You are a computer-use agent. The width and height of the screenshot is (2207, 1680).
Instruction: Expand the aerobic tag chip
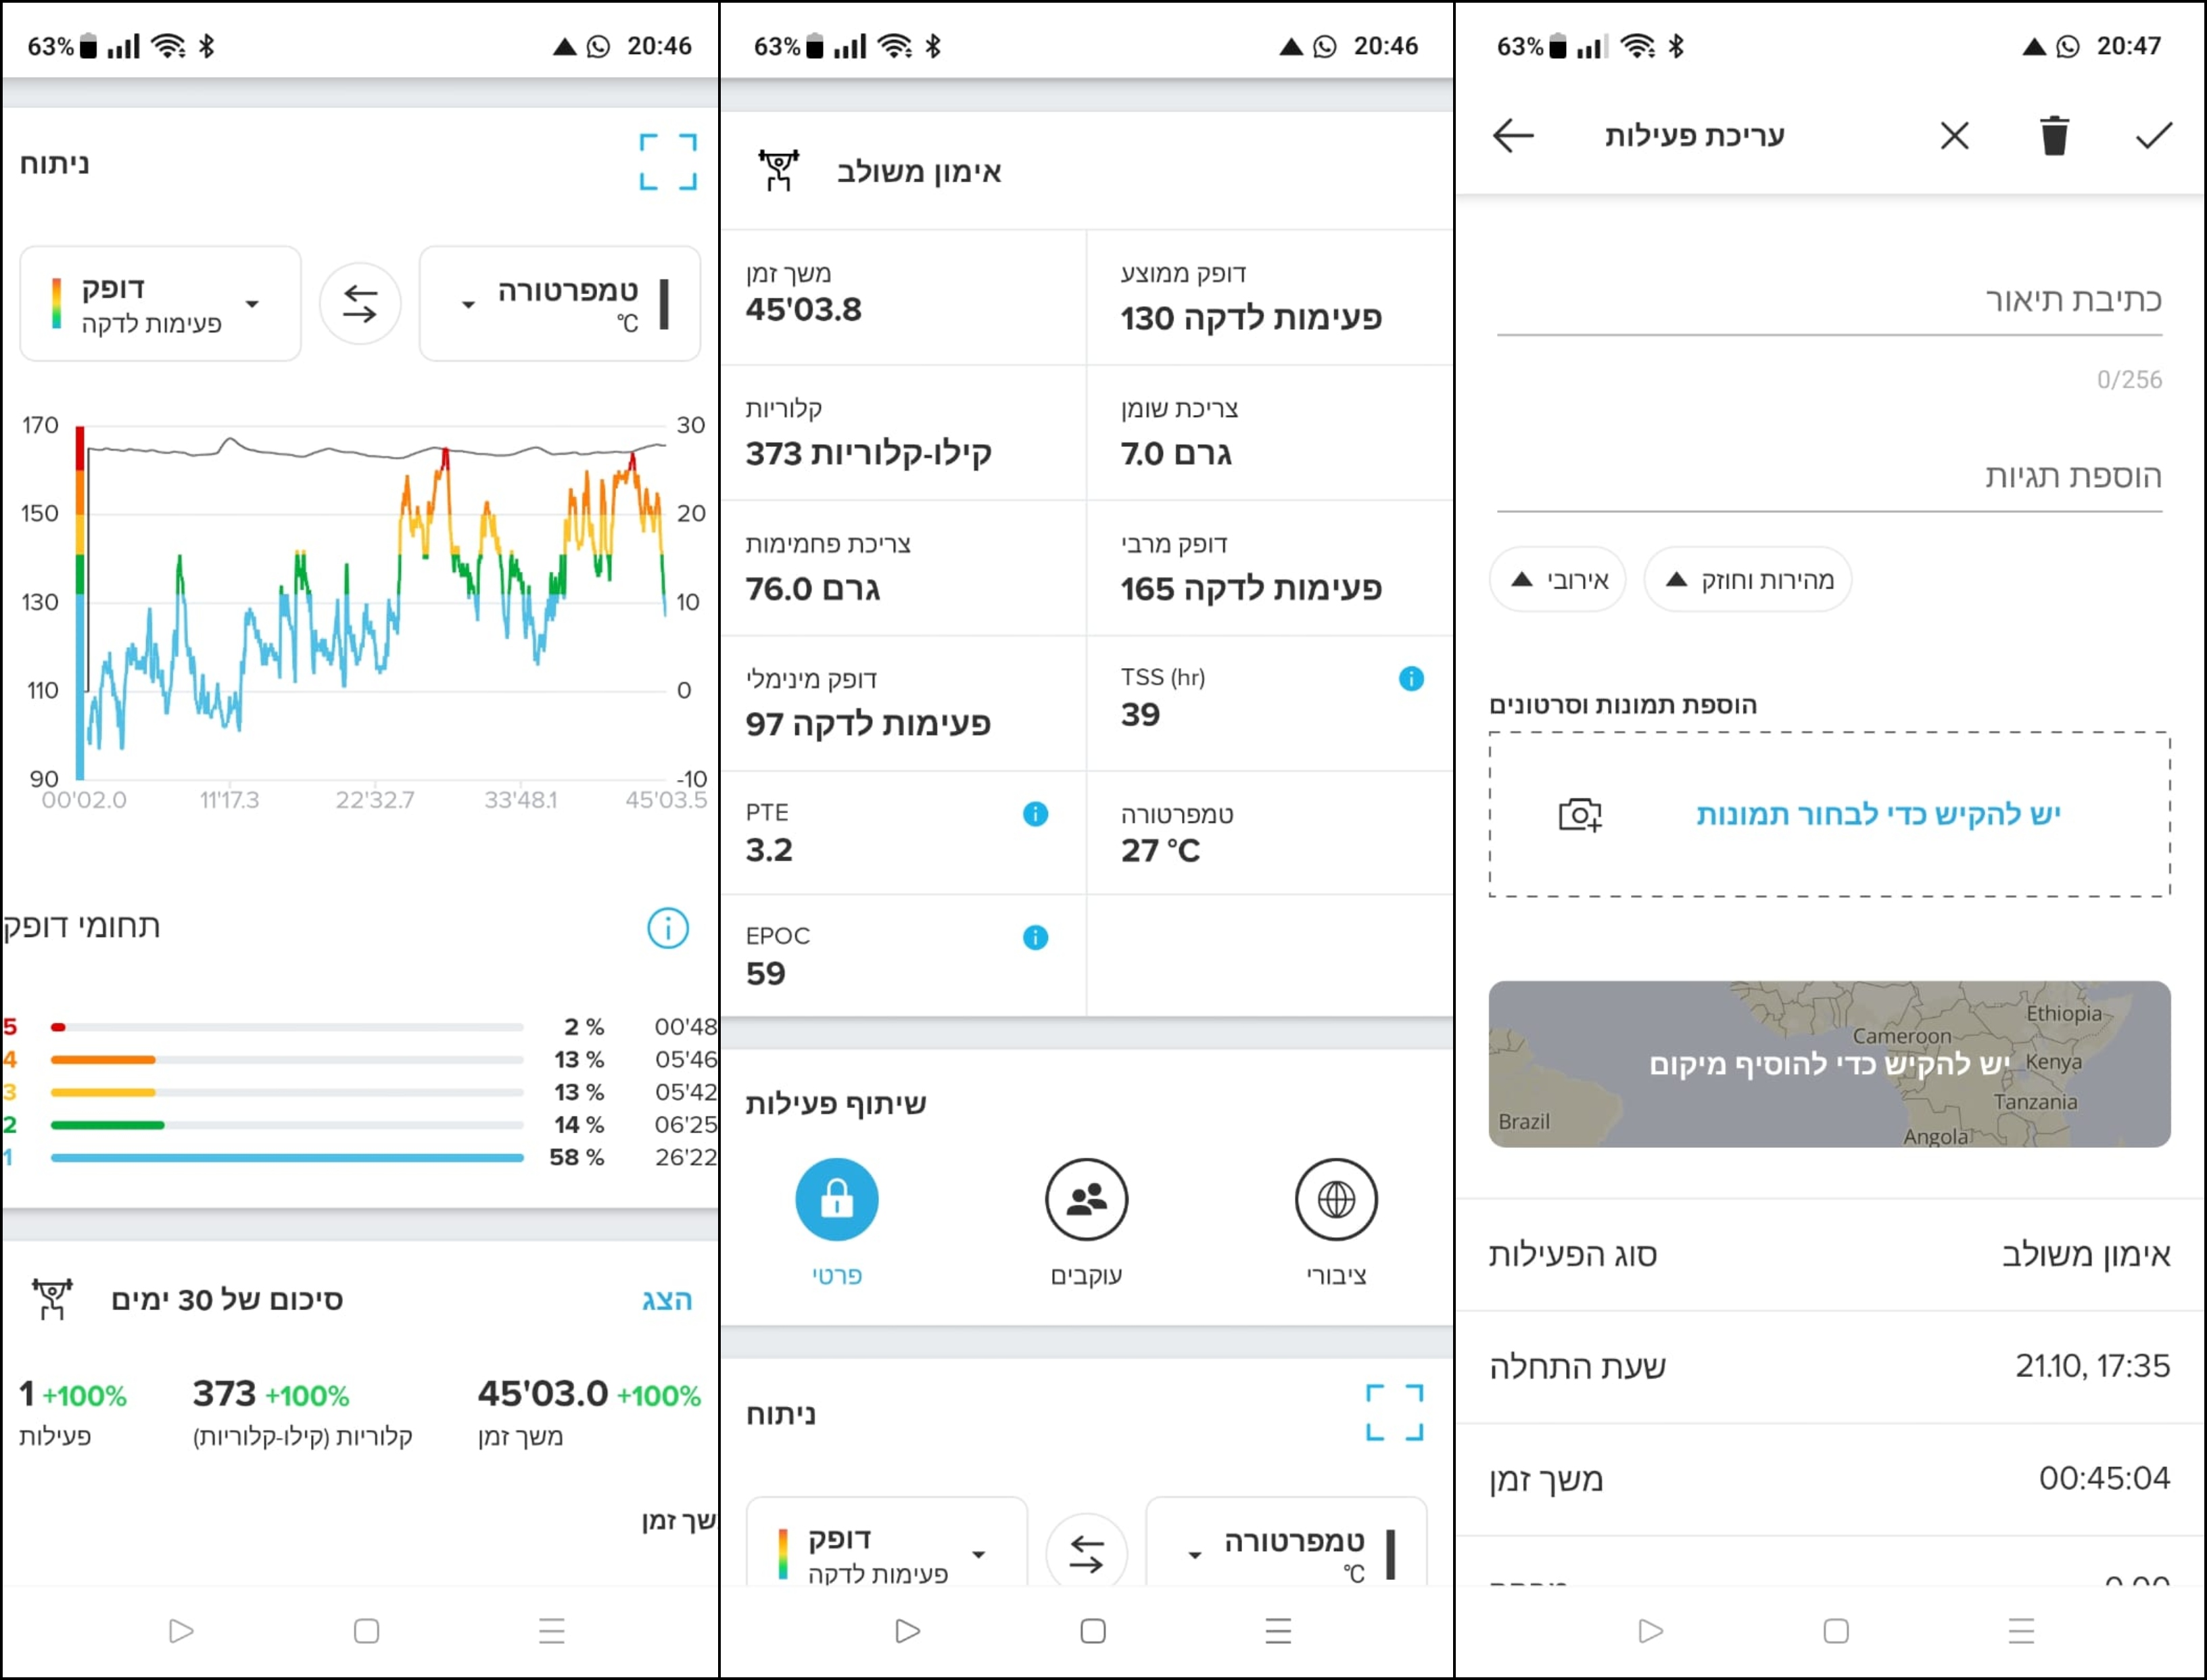click(x=1557, y=580)
